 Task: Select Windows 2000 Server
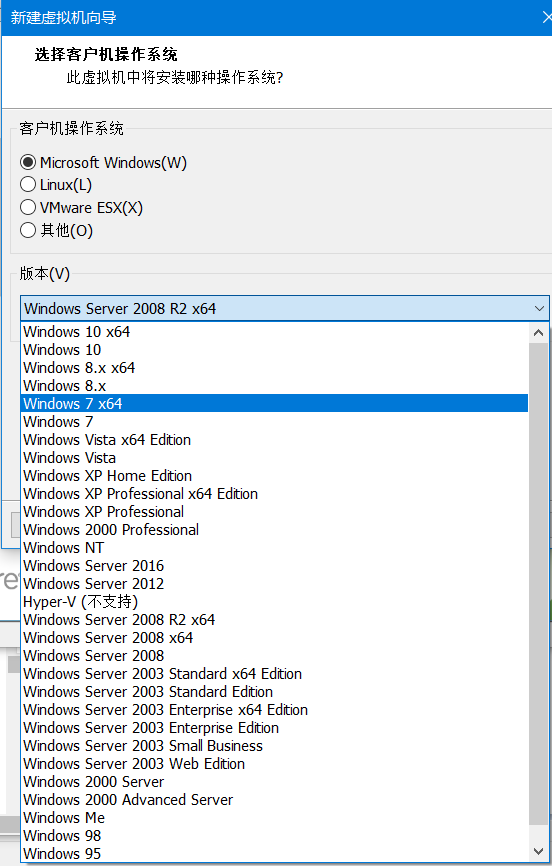point(275,781)
